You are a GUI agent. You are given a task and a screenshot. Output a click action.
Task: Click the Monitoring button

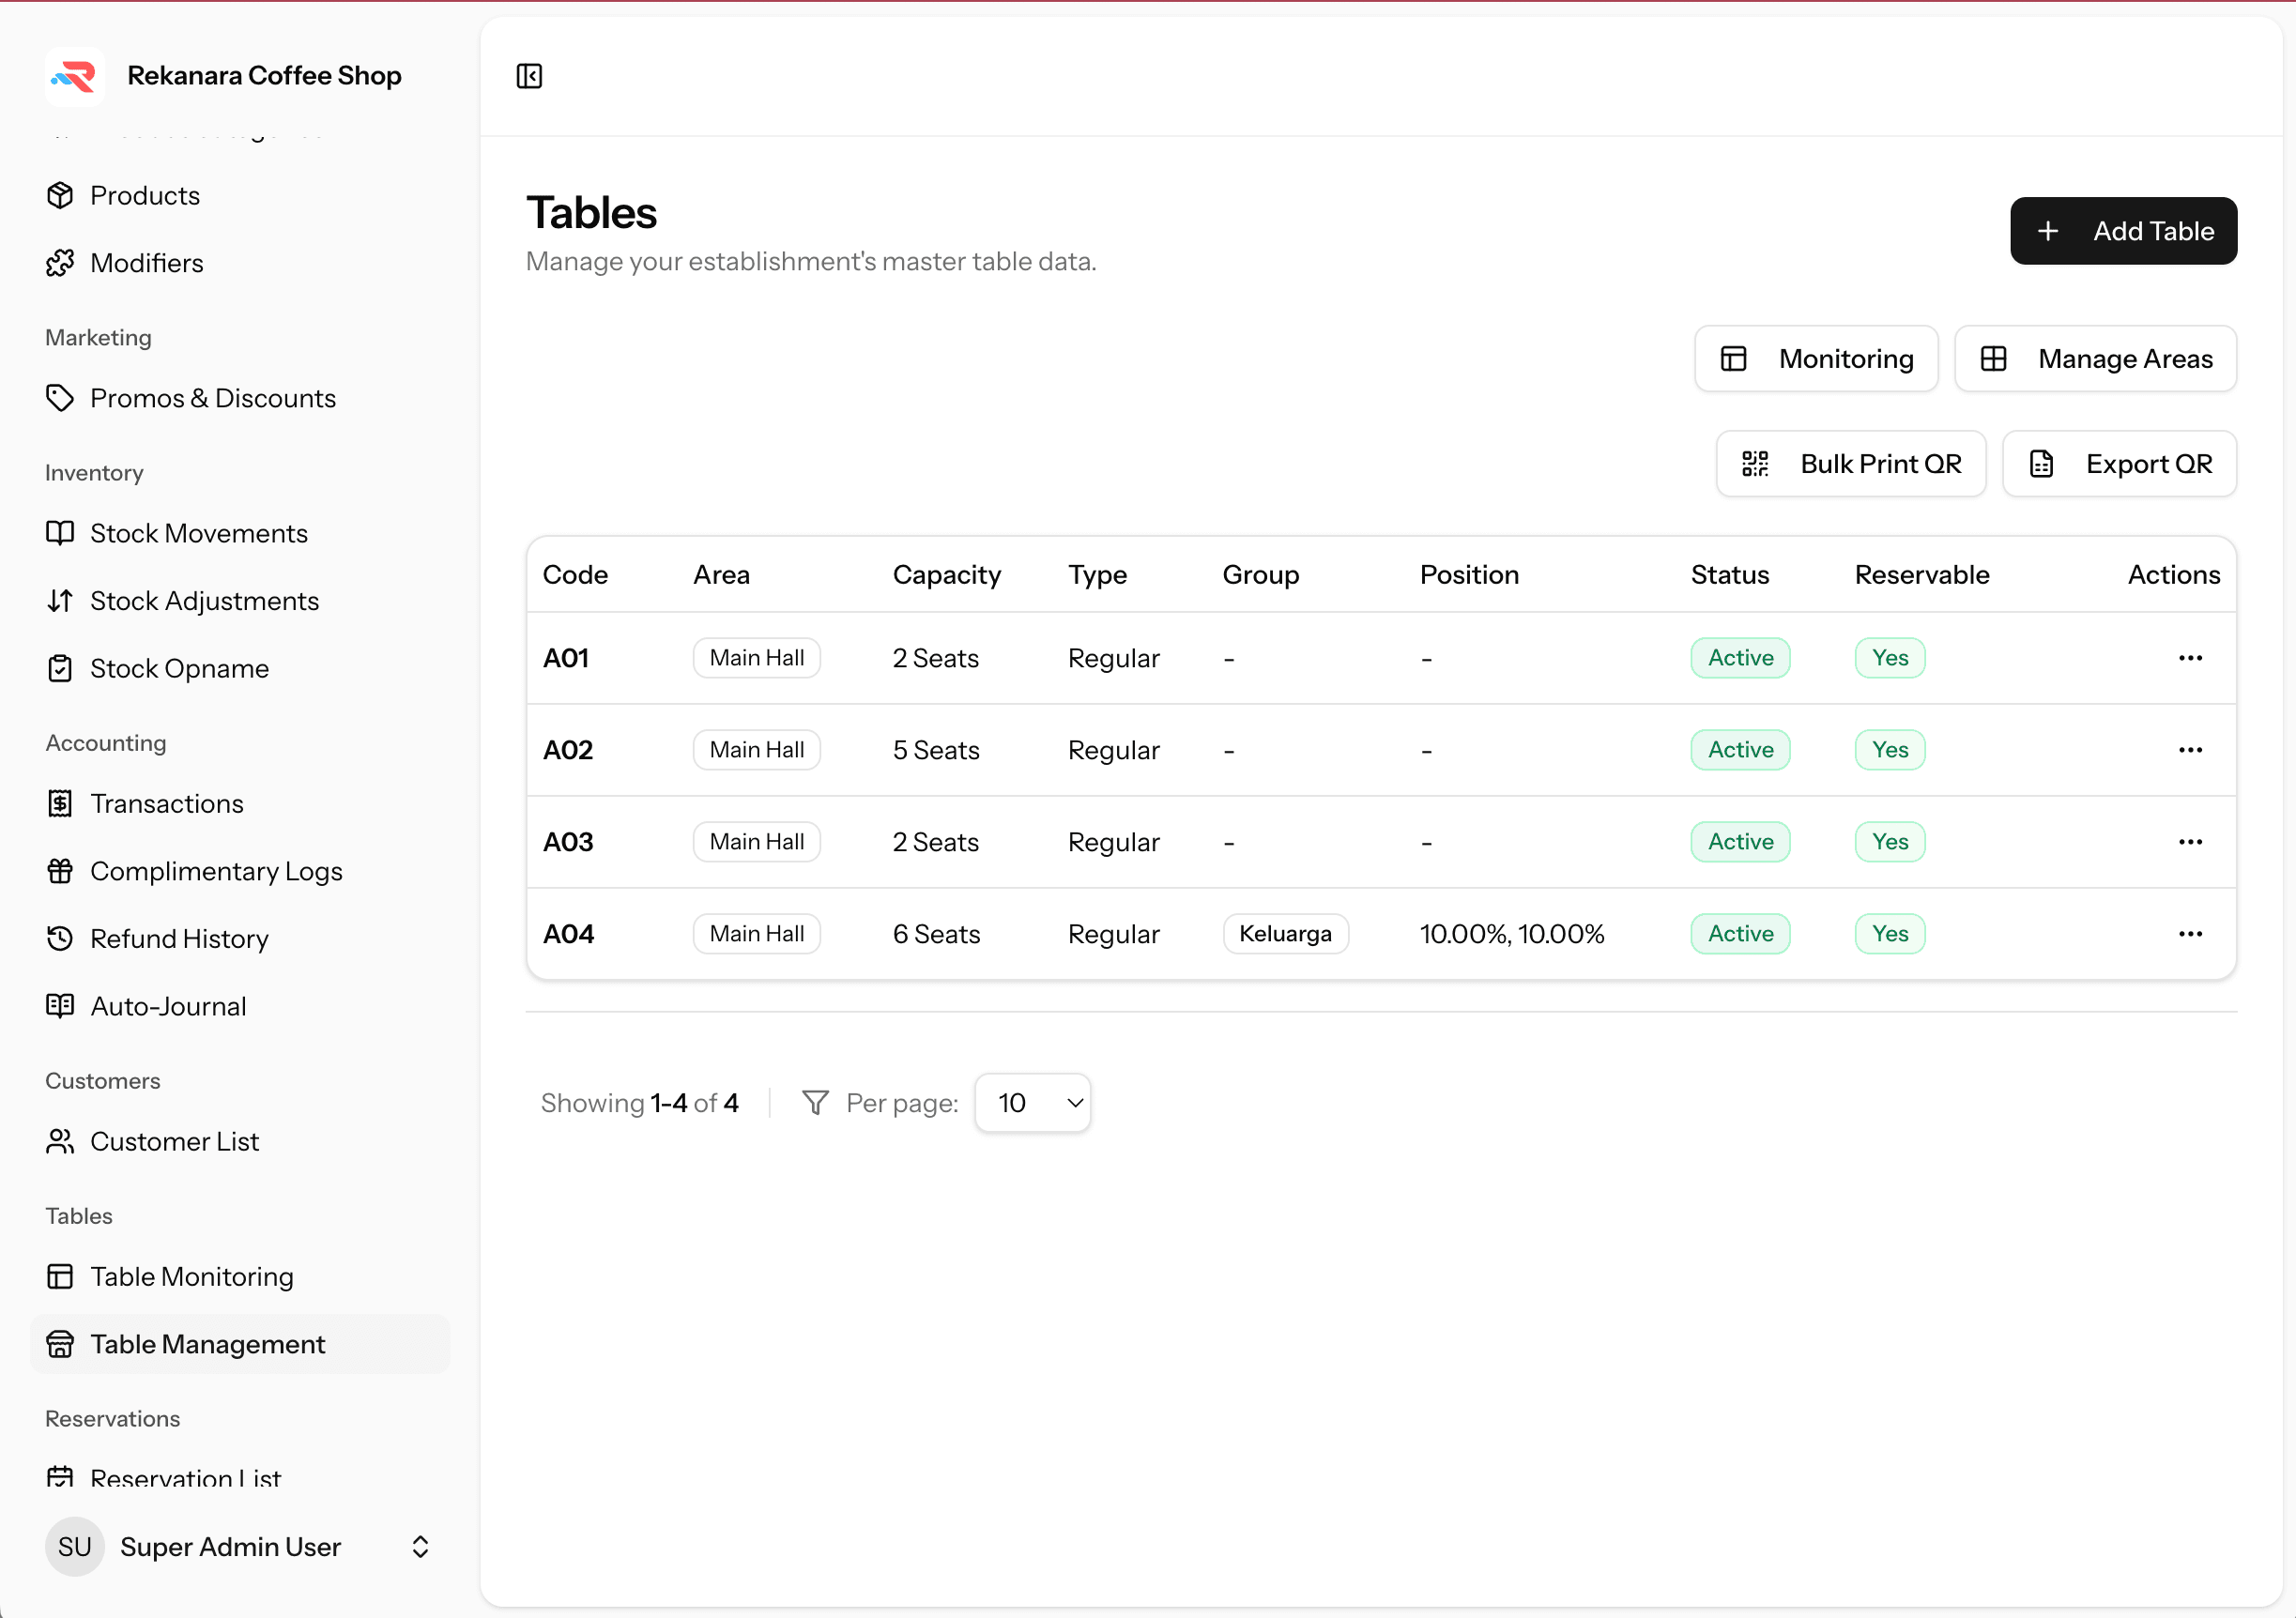click(1816, 359)
